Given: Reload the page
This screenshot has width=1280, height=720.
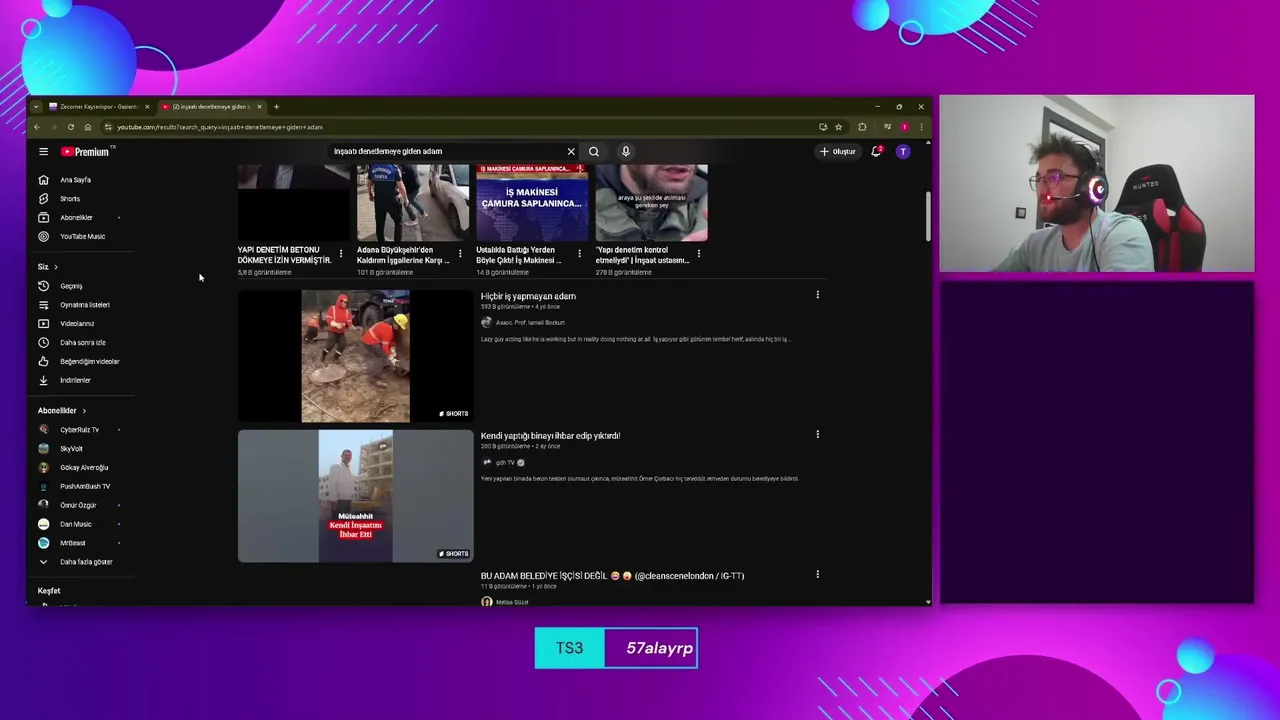Looking at the screenshot, I should tap(70, 127).
